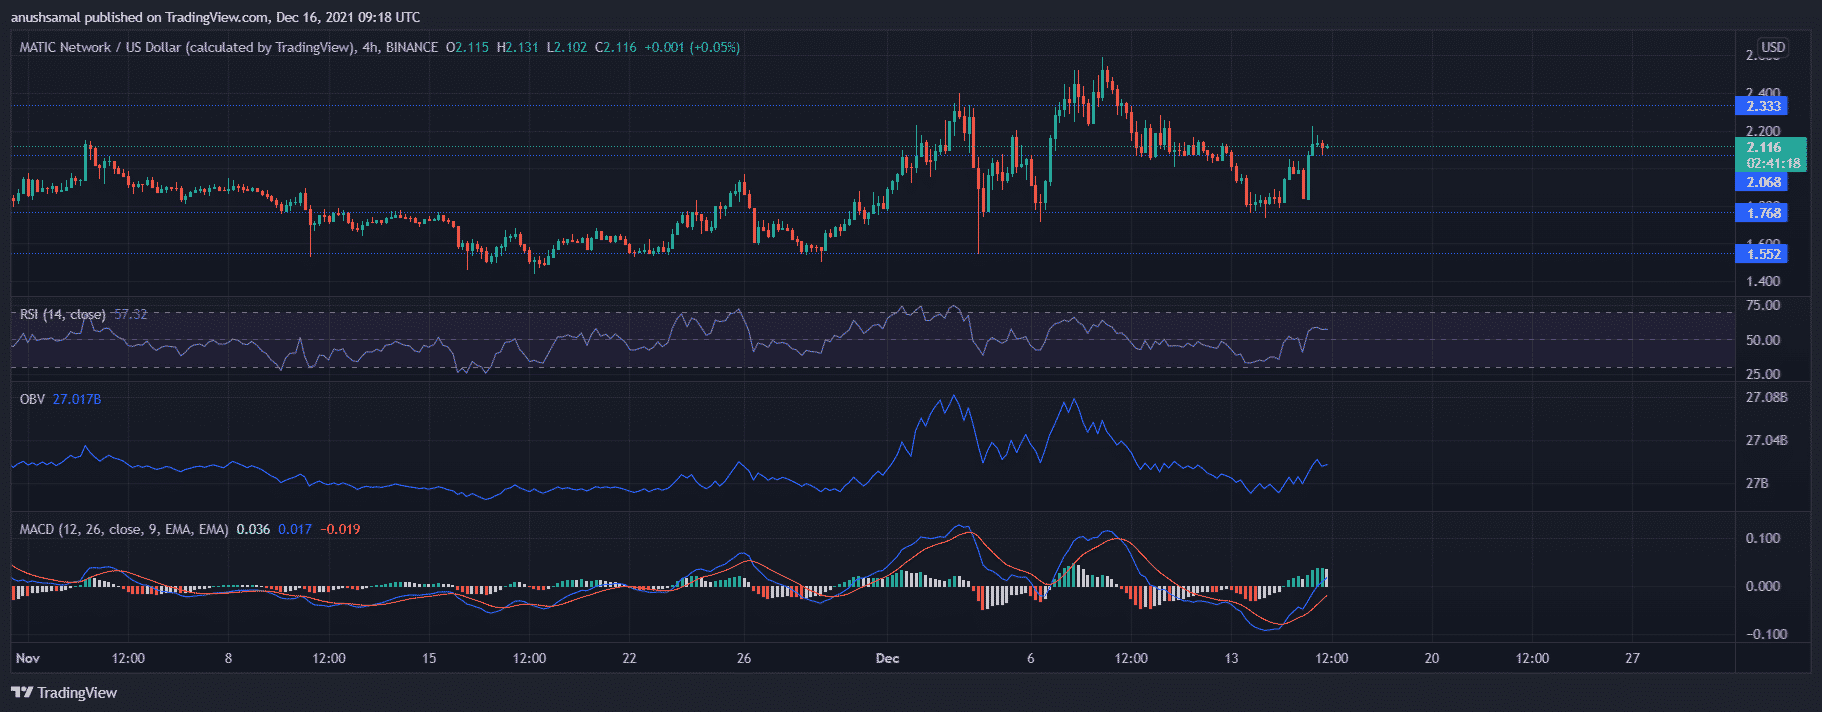Click the TradingView logo icon
The image size is (1822, 712).
click(x=21, y=692)
